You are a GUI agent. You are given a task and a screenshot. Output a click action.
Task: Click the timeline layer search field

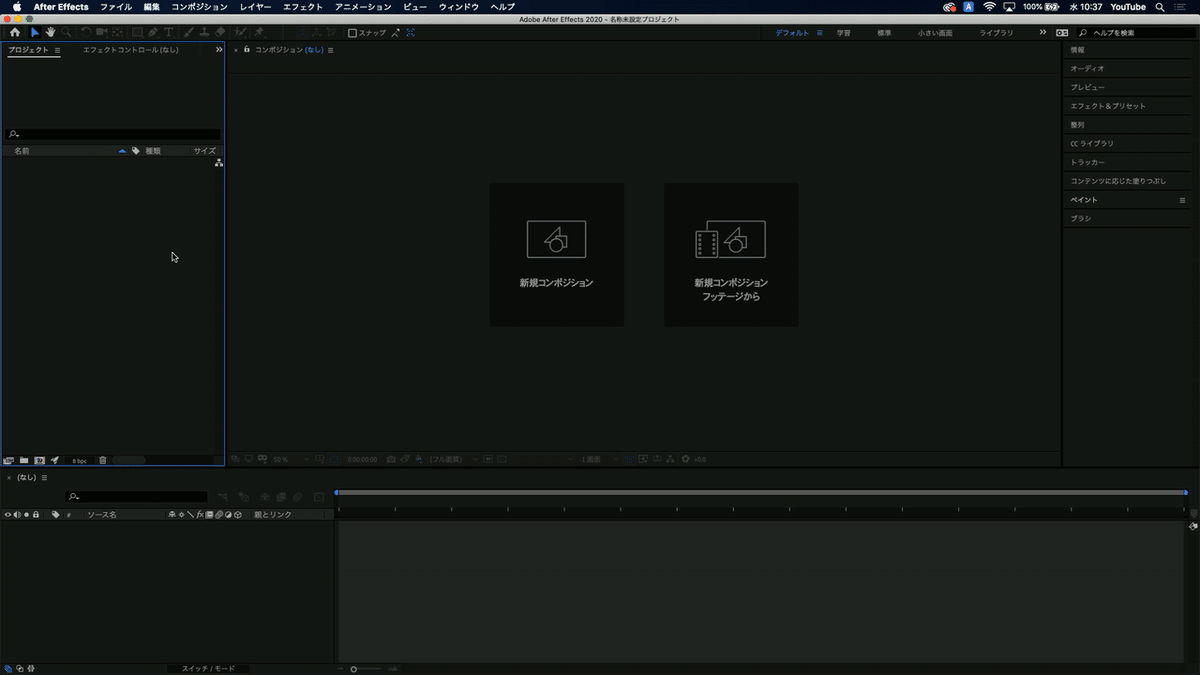[x=136, y=496]
